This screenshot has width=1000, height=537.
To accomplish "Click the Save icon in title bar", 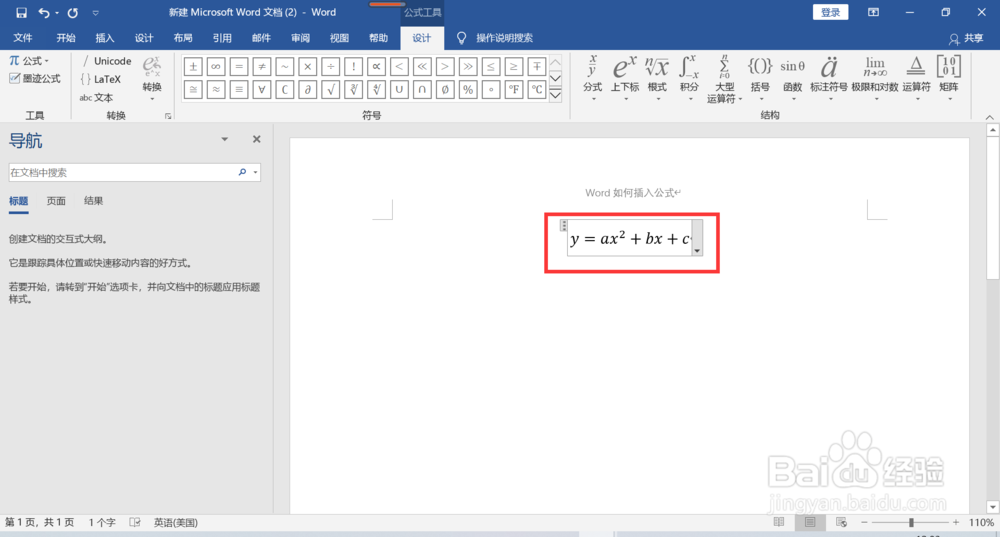I will 21,12.
